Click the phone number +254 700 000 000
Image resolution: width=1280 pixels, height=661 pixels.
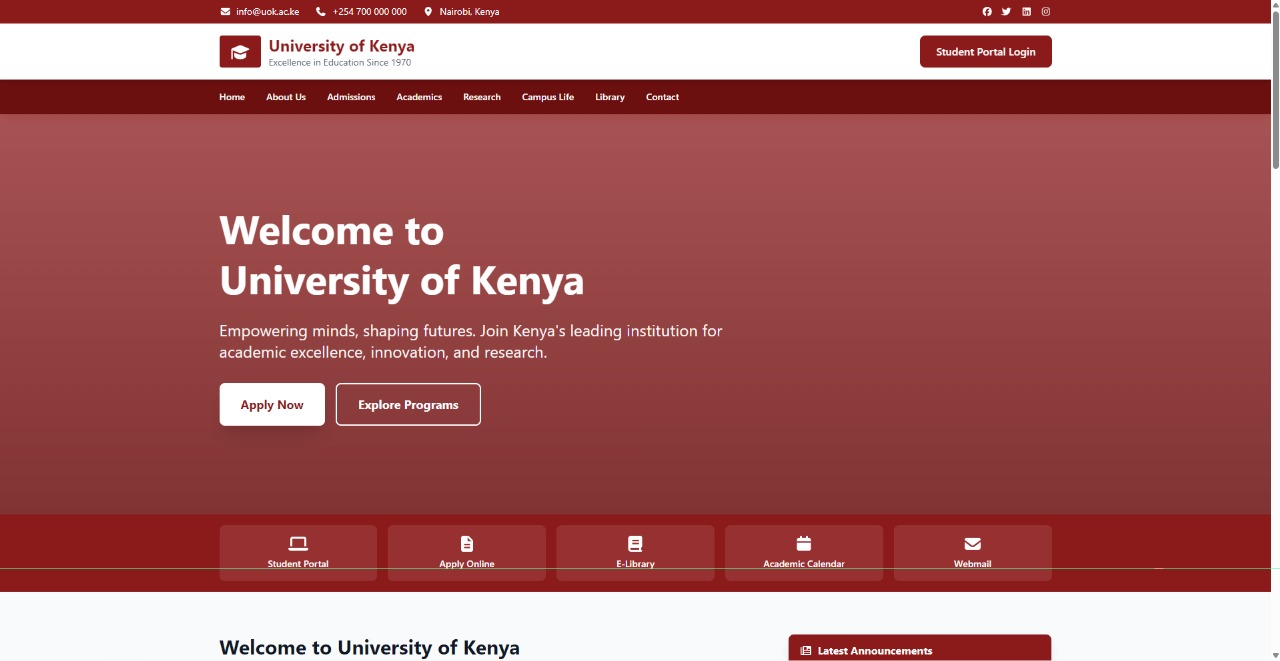[369, 11]
